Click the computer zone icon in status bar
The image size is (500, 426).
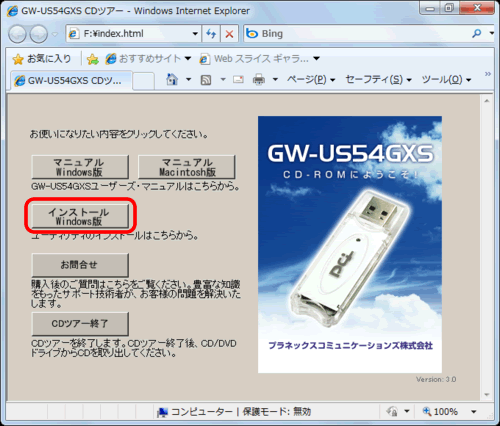click(x=162, y=412)
